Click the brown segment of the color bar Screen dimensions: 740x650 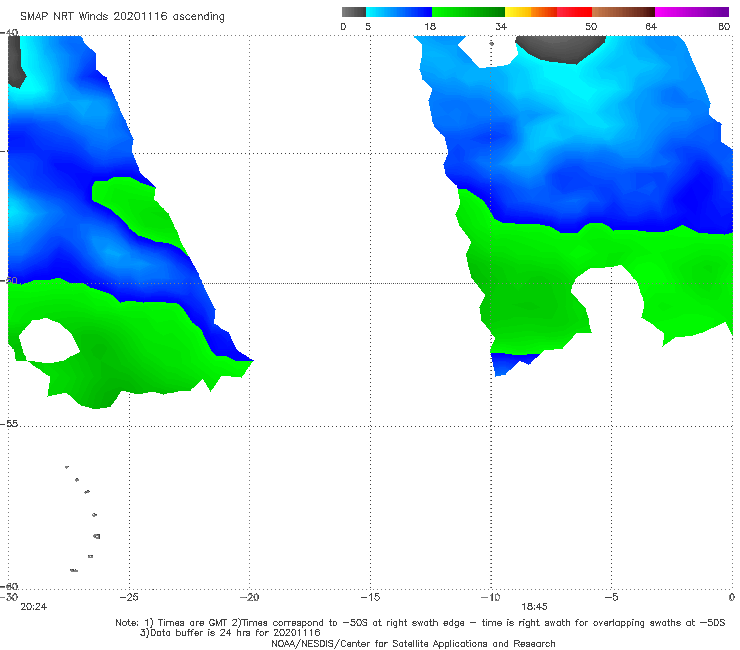click(623, 12)
